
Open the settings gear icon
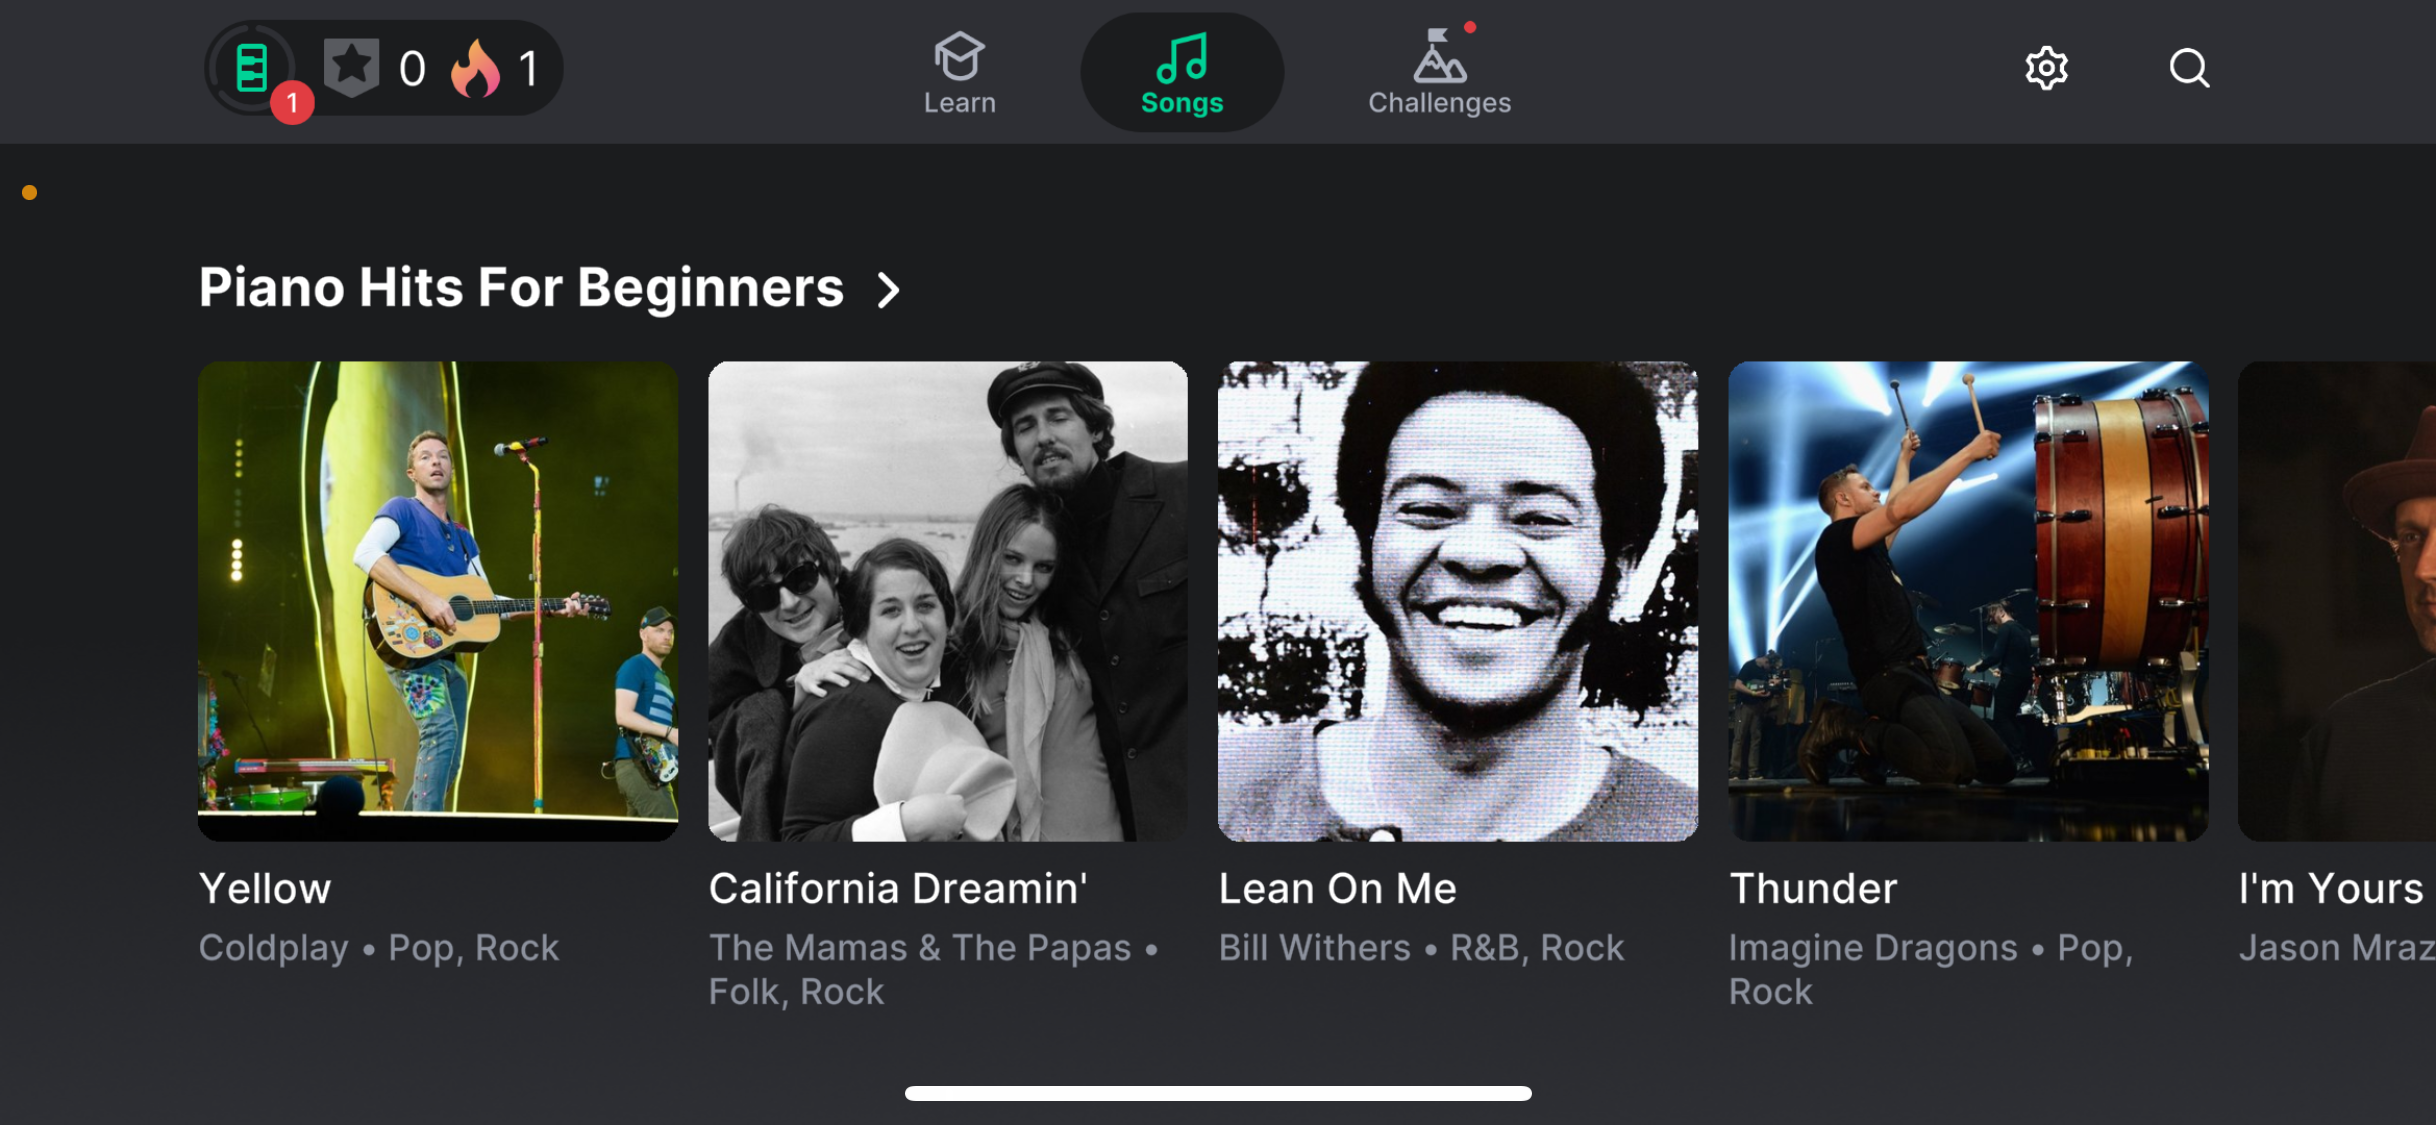click(2046, 69)
